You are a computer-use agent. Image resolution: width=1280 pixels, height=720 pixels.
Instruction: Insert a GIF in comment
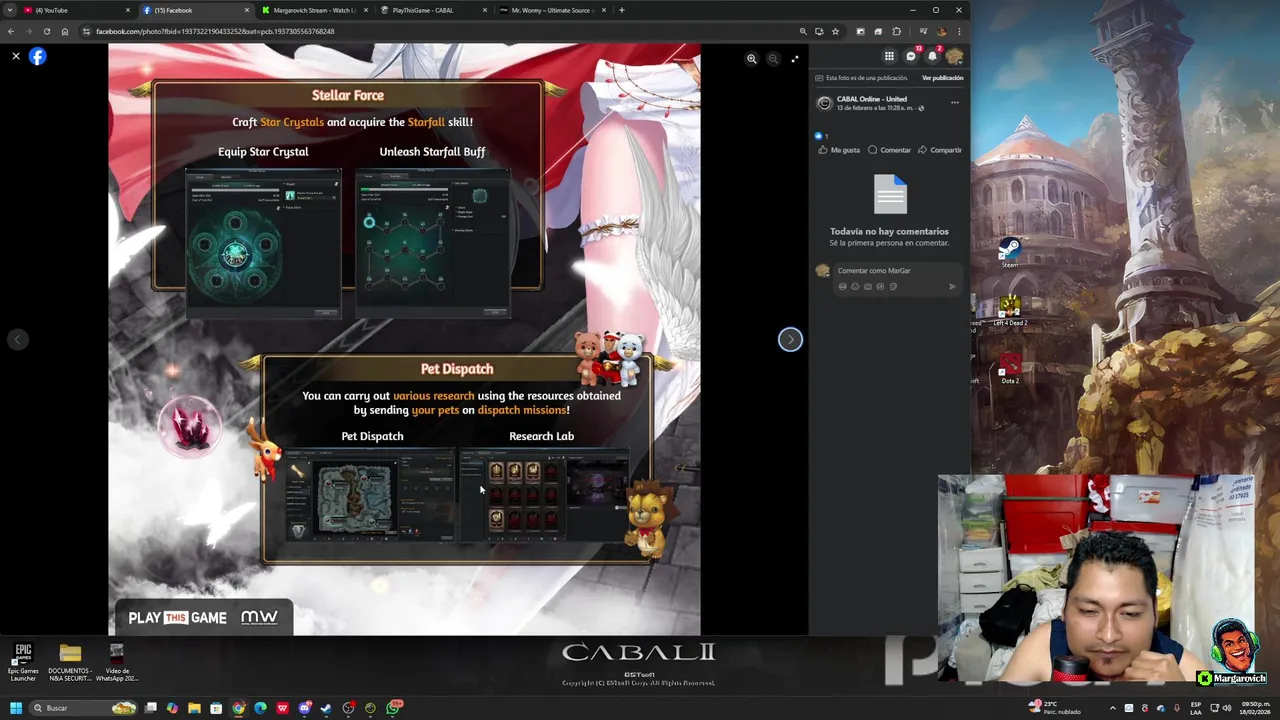point(881,287)
